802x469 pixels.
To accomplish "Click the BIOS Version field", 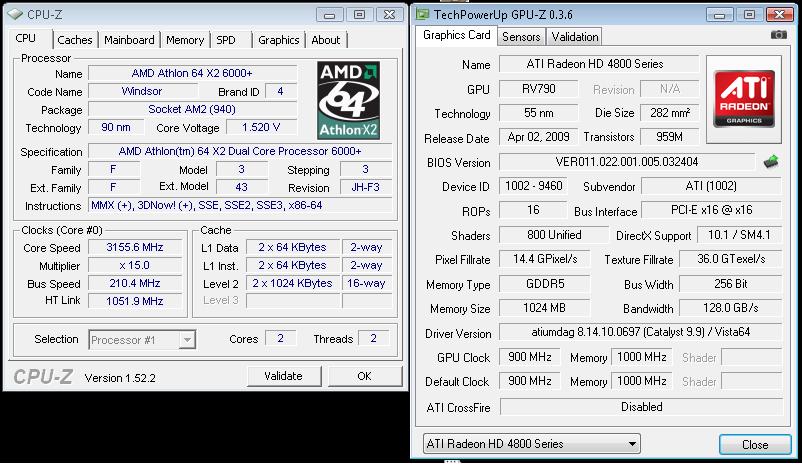I will pyautogui.click(x=627, y=162).
